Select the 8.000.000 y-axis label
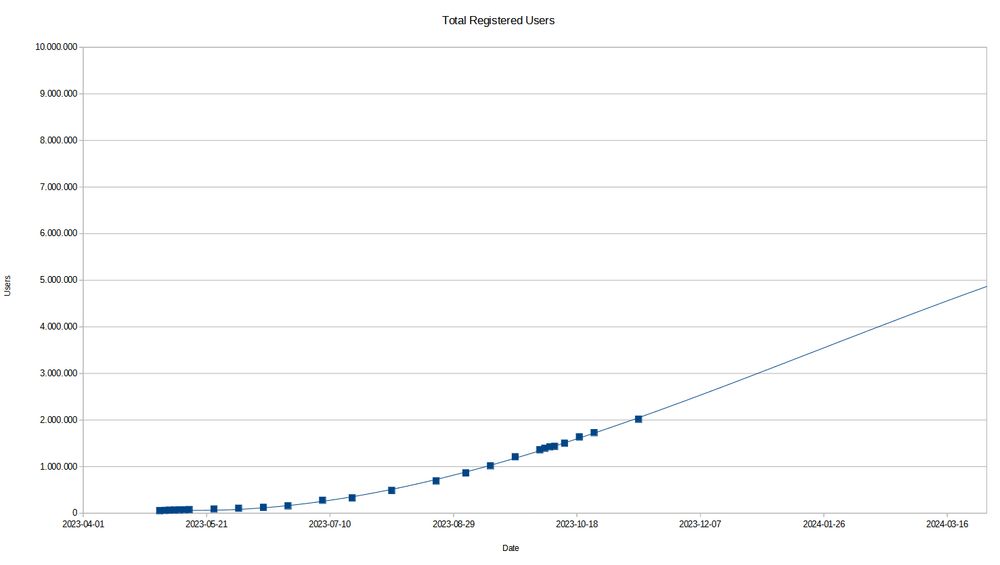The image size is (1000, 565). coord(59,140)
